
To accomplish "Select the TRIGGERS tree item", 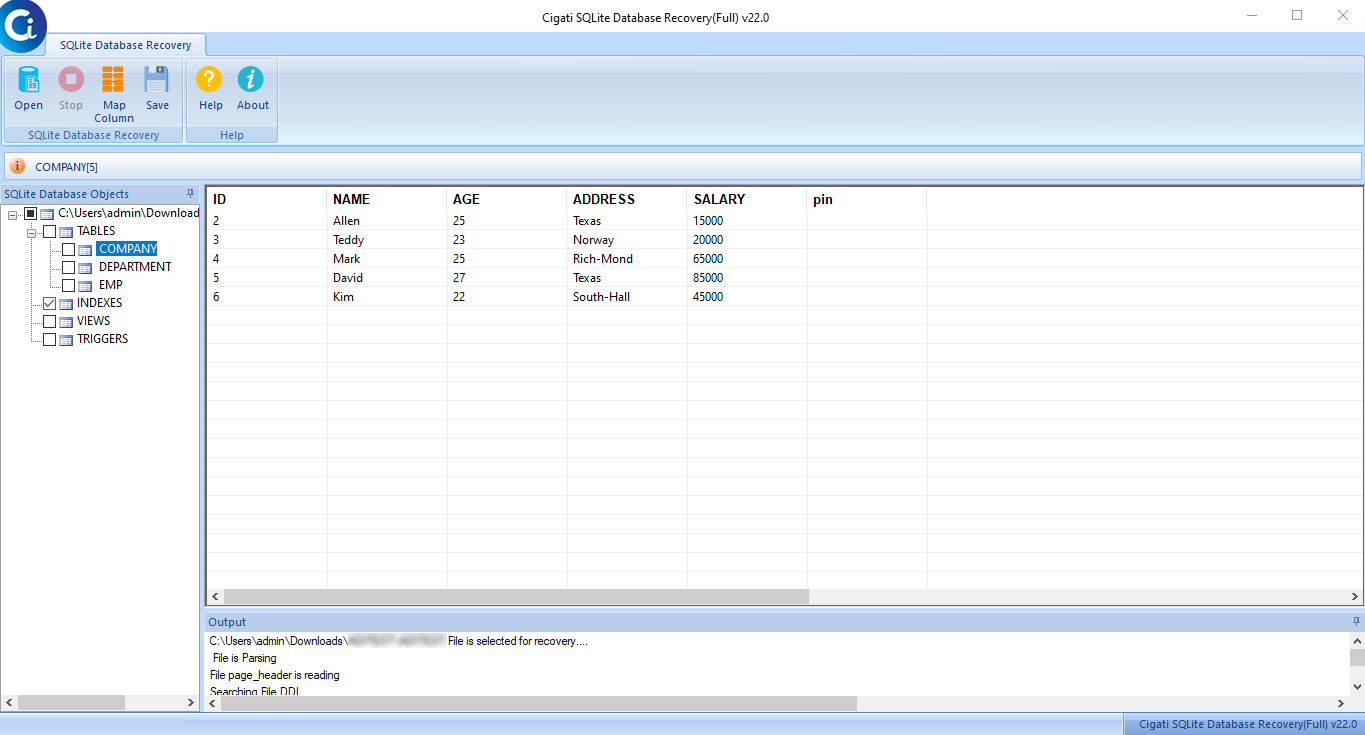I will 102,339.
